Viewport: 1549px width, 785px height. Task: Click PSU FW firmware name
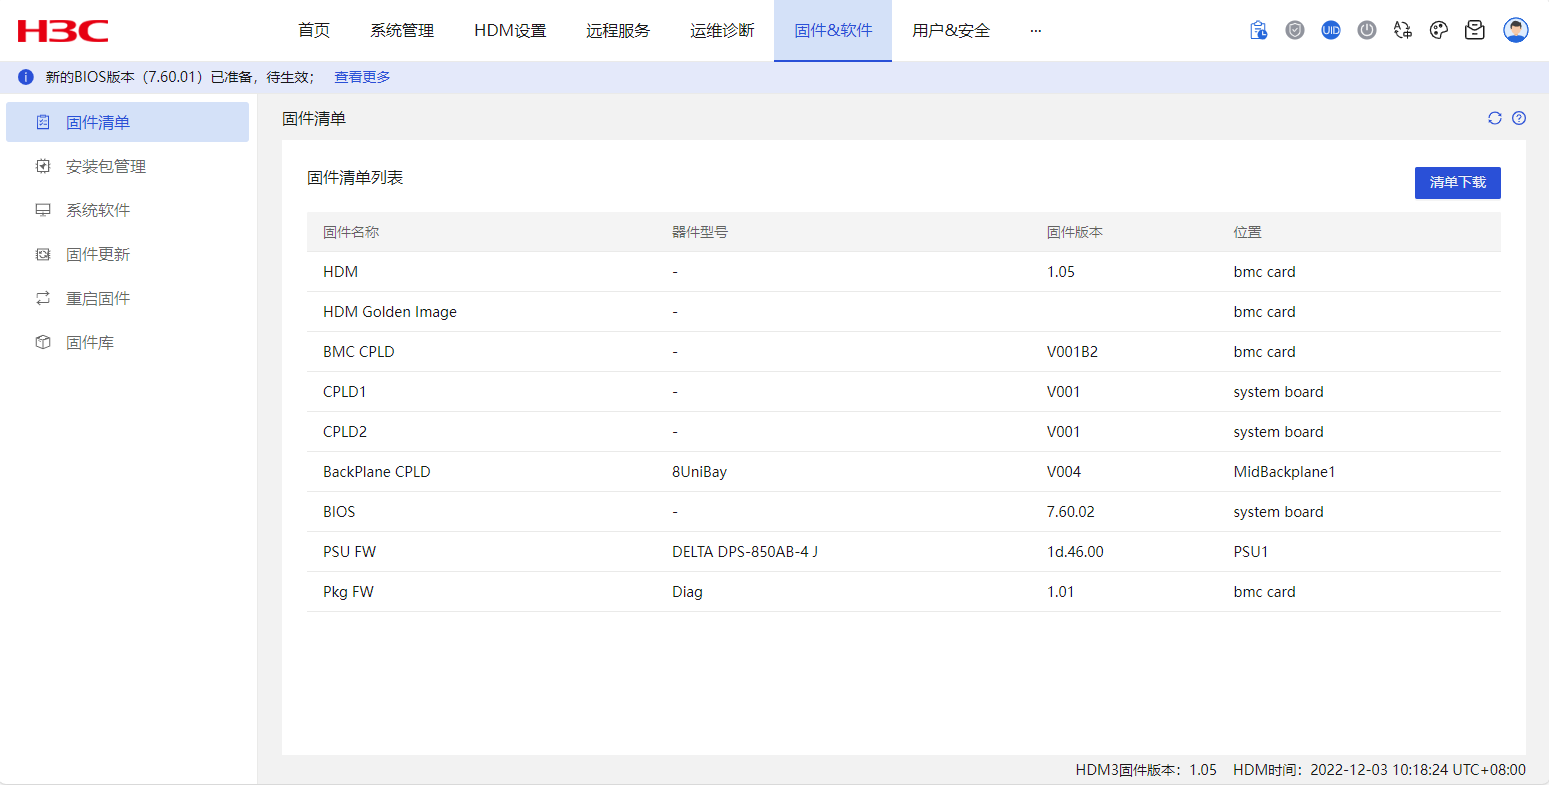coord(350,552)
